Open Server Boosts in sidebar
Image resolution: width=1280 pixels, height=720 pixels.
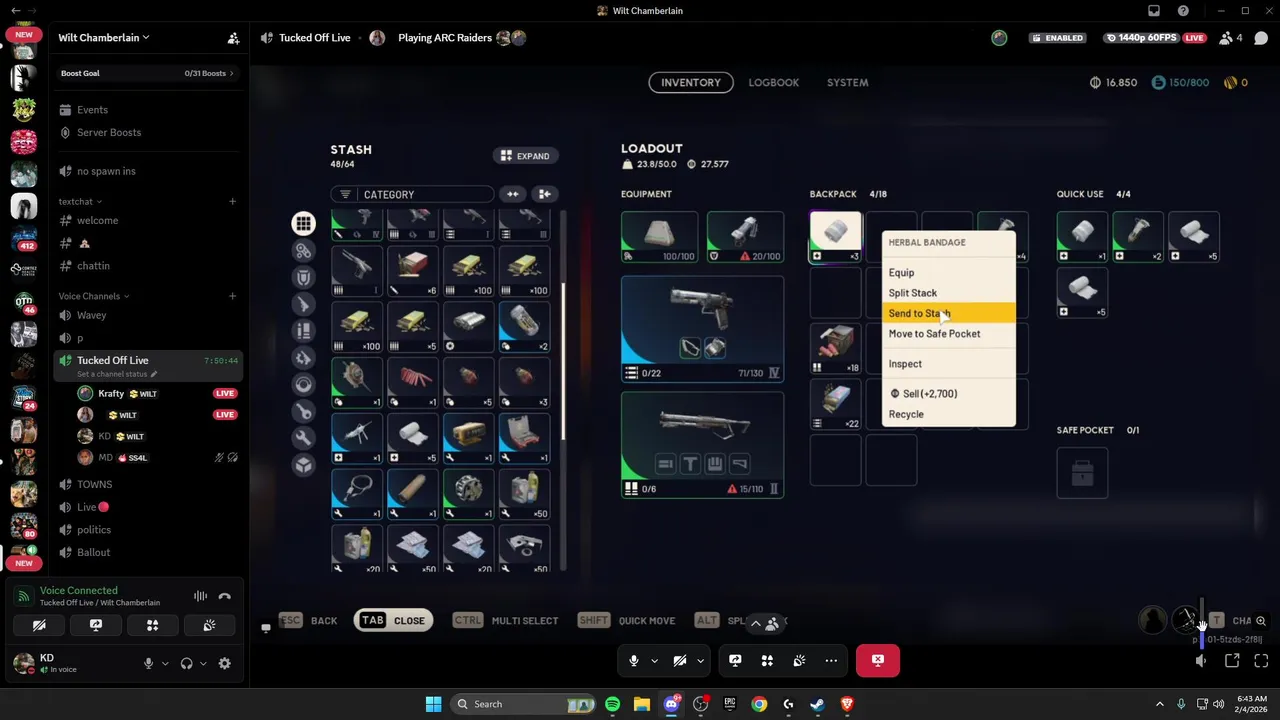pos(148,132)
